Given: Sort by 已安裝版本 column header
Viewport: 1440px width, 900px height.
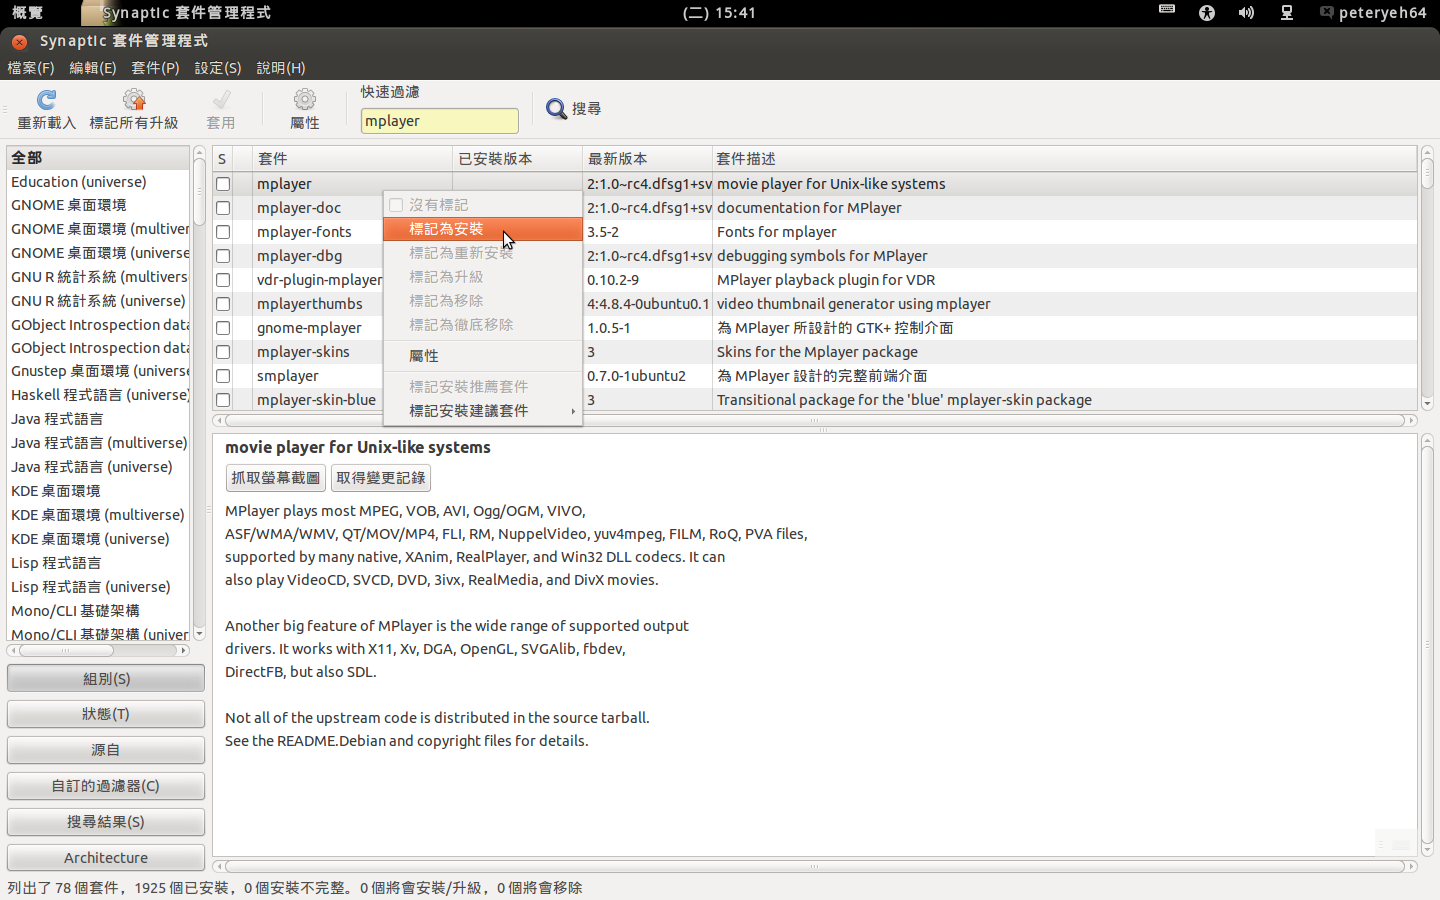Looking at the screenshot, I should point(517,159).
